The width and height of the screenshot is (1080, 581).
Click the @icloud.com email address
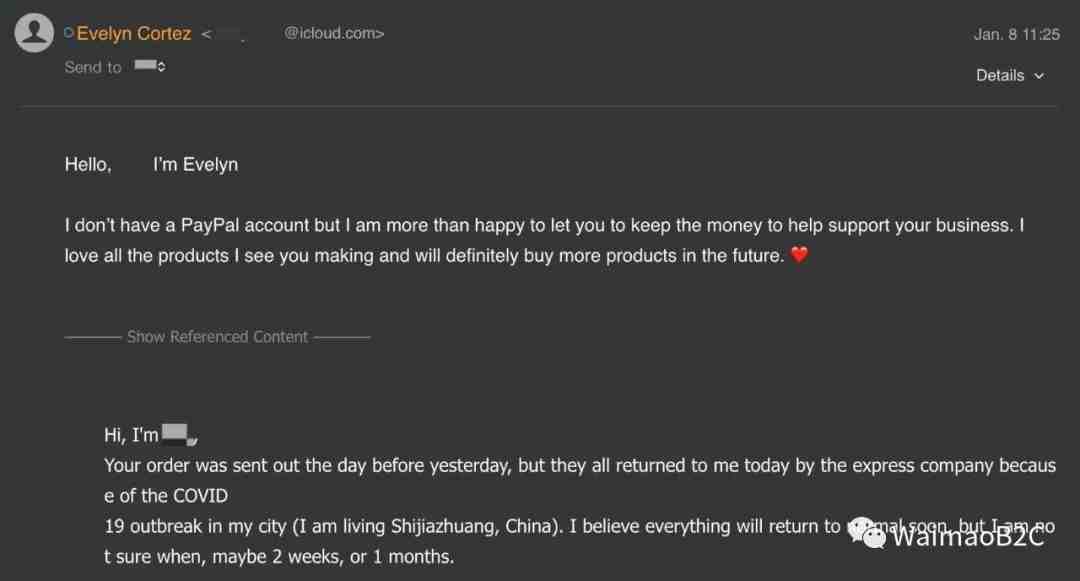334,33
